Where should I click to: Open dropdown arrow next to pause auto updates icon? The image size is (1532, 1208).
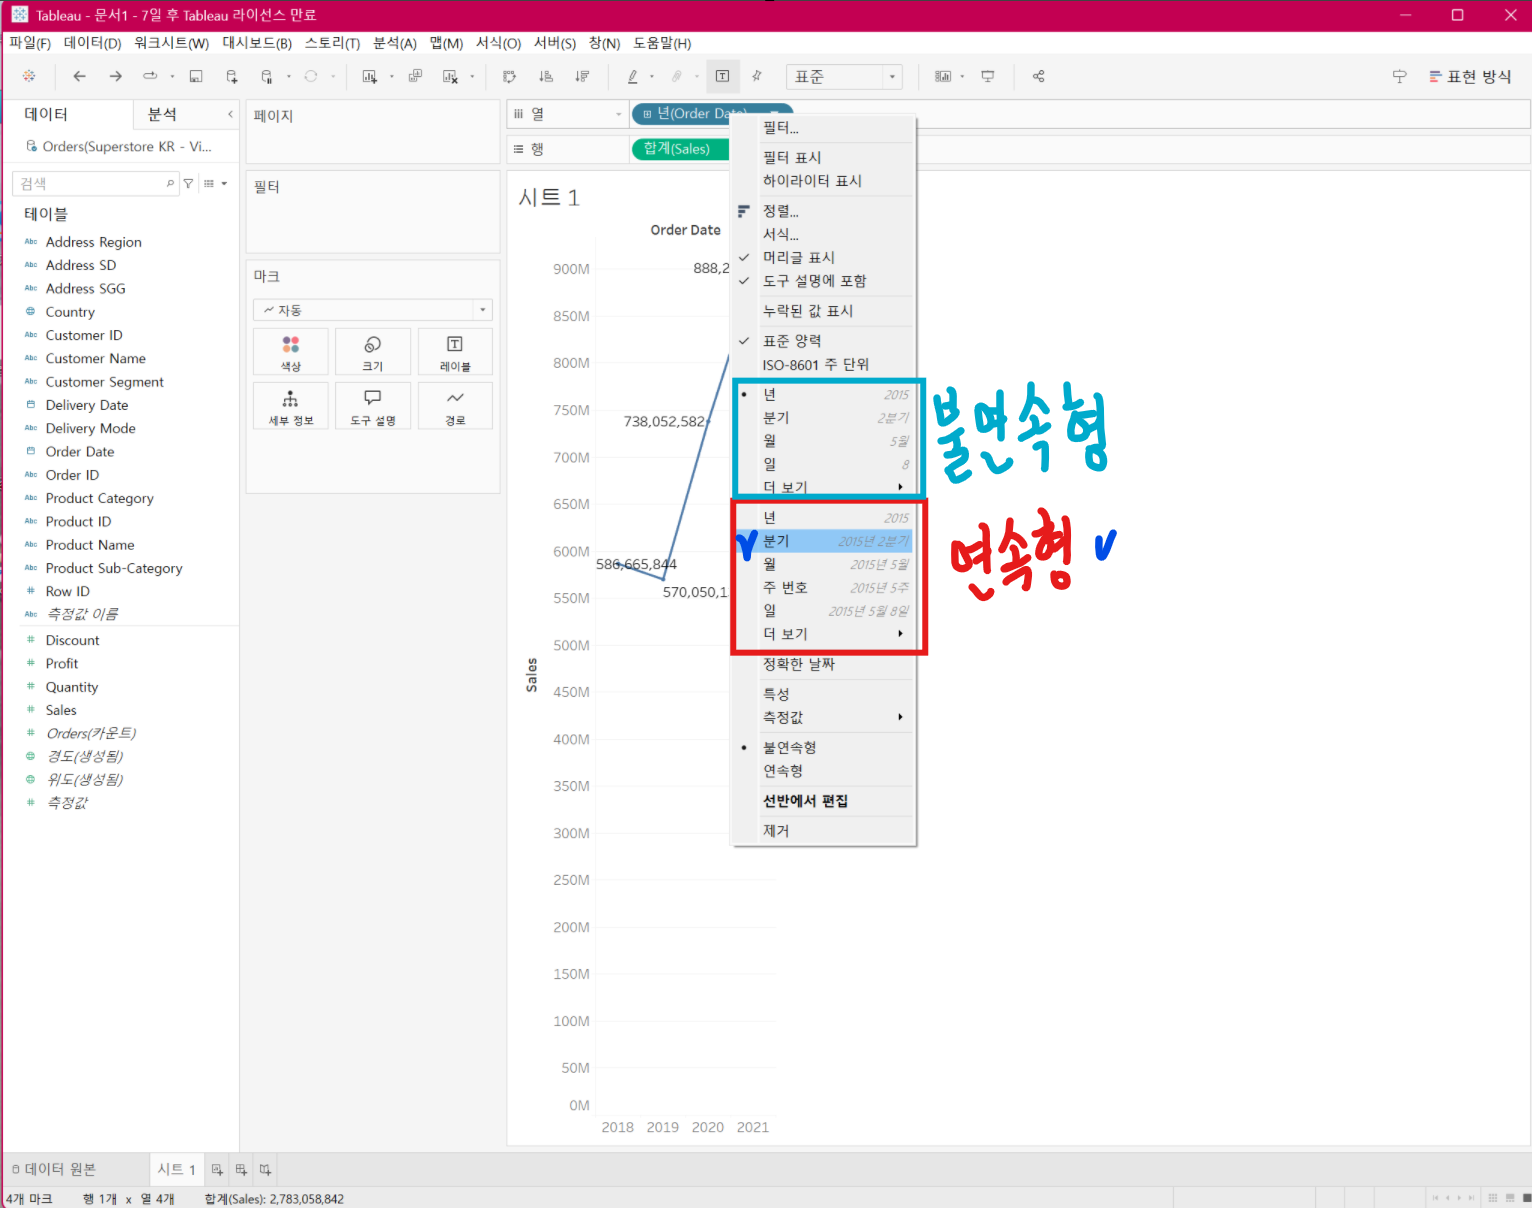[289, 76]
